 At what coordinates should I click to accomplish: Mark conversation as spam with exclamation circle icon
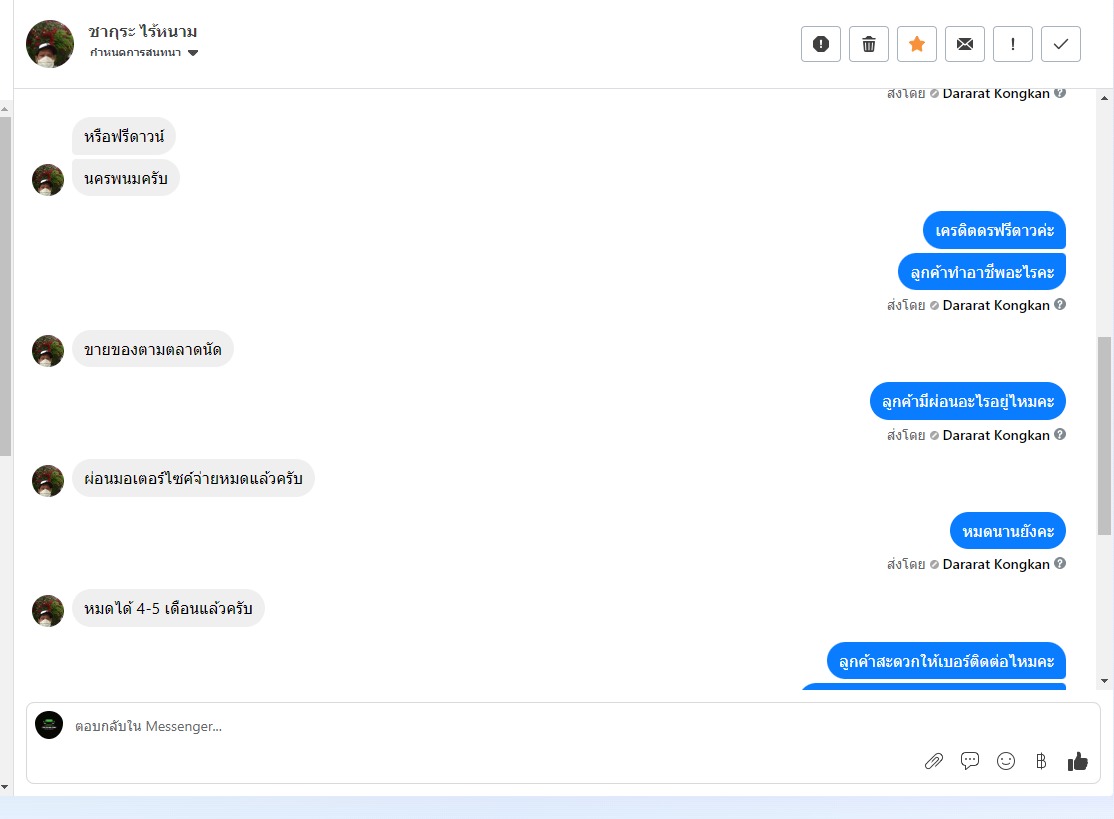pos(821,44)
